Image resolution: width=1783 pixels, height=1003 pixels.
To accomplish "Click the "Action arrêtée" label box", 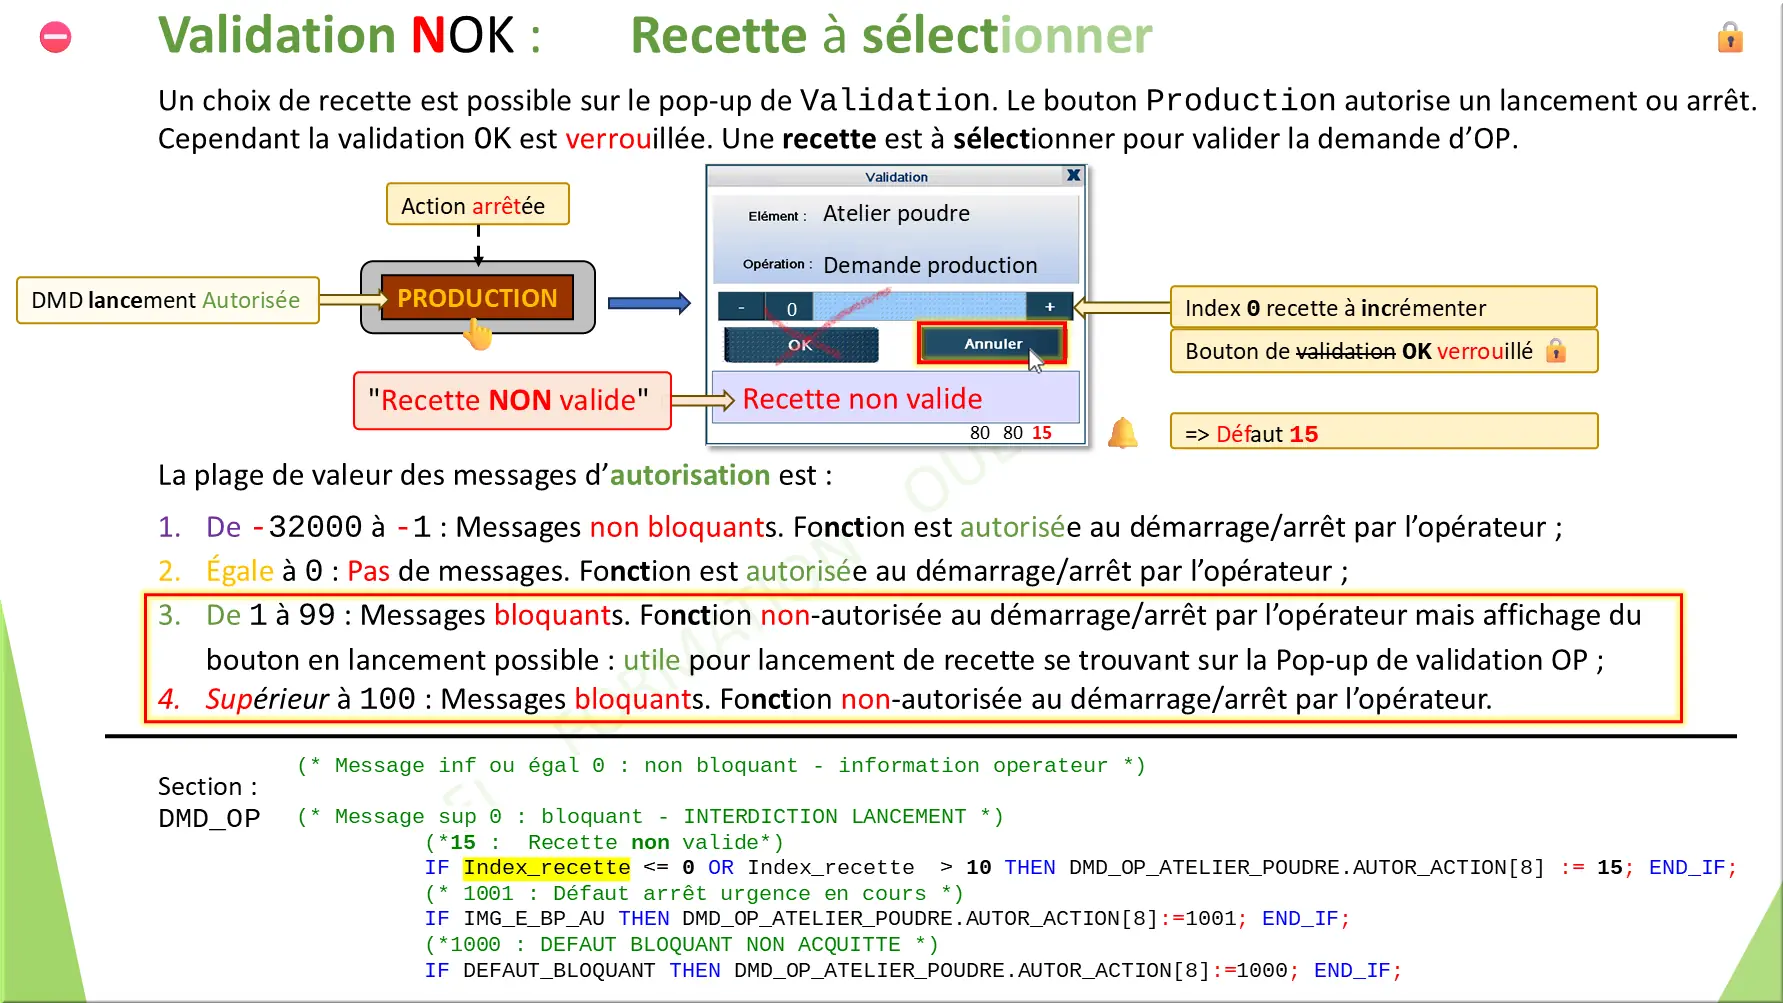I will click(x=477, y=205).
